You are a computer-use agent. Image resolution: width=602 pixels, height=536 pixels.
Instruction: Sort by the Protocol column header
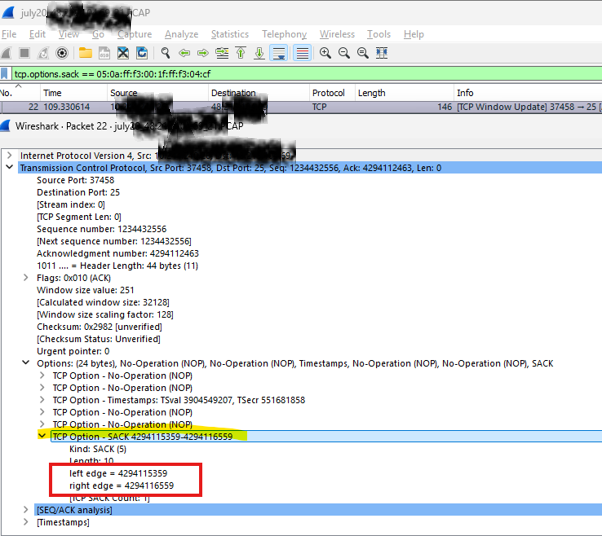(332, 93)
